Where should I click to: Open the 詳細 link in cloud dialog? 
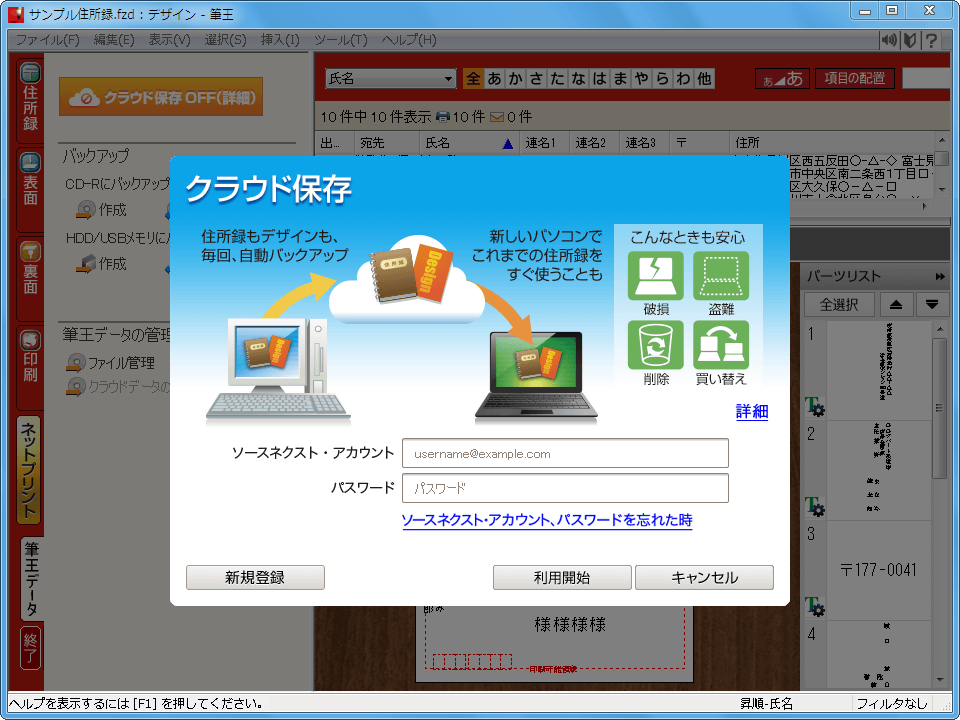(x=752, y=411)
